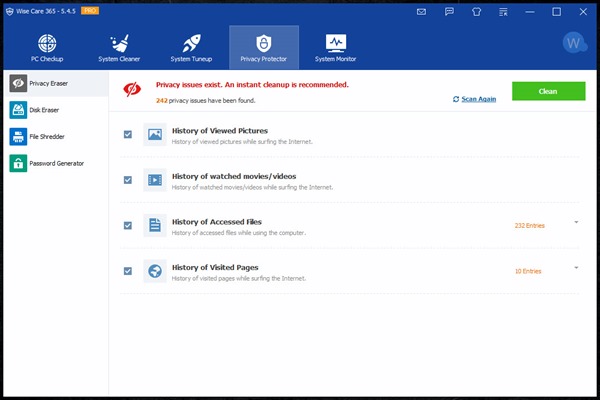
Task: Open Password Generator in the sidebar
Action: 55,163
